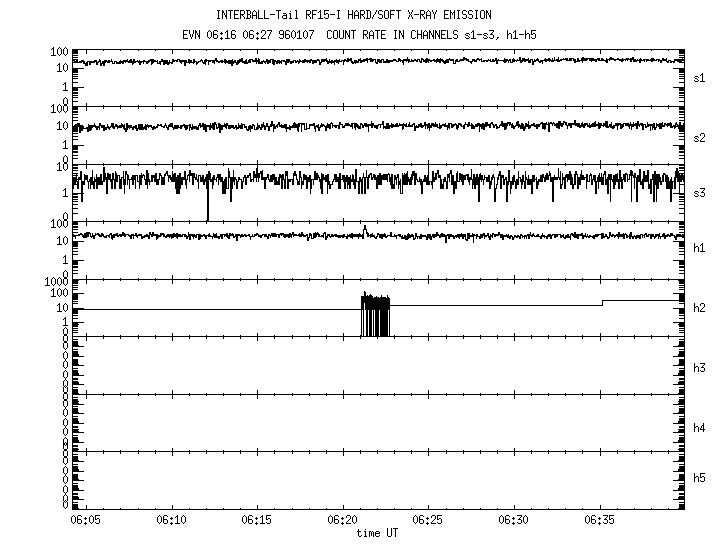Click the h2 channel label

[x=700, y=308]
